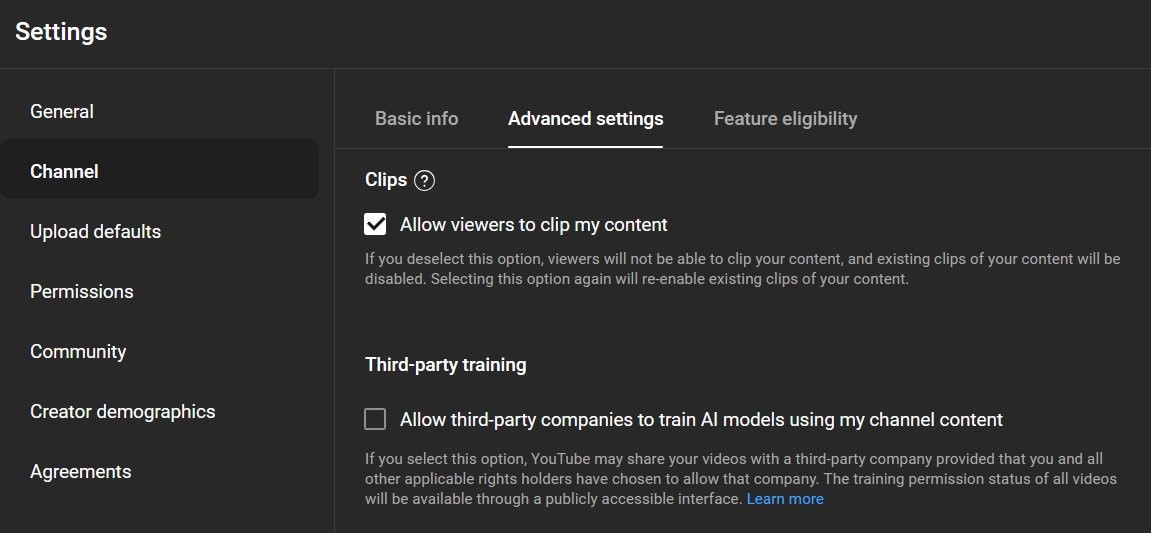Follow the Learn more link
This screenshot has height=533, width=1151.
(785, 499)
